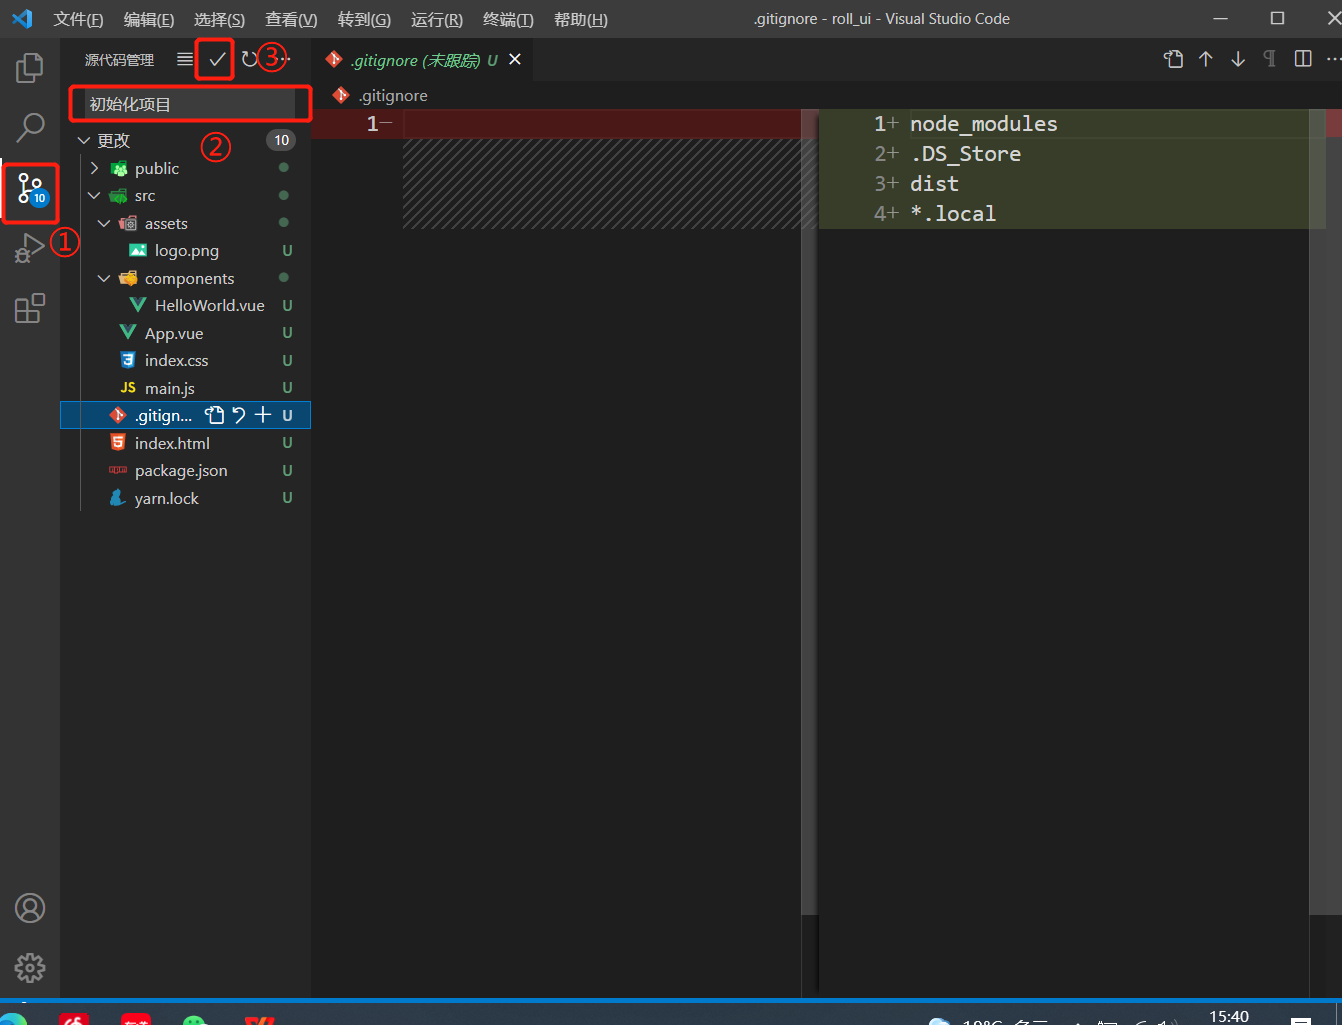Open the Manage gear menu
1342x1025 pixels.
click(30, 968)
